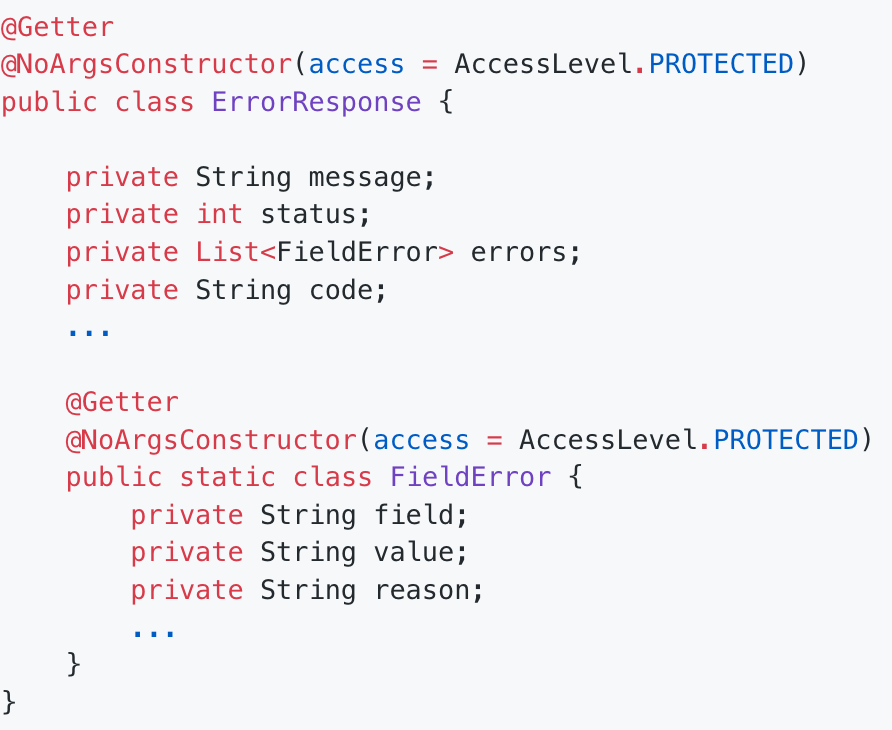Click the first AccessLevel.PROTECTED value
Viewport: 892px width, 730px height.
point(623,64)
